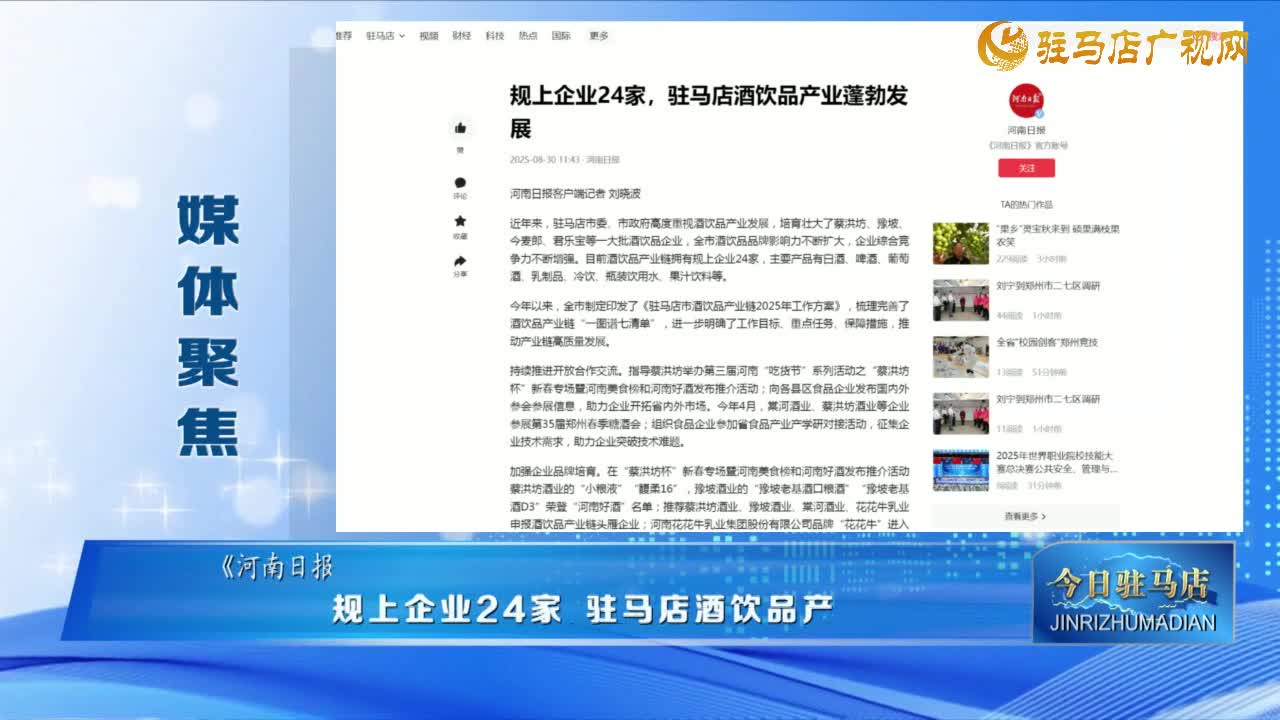The width and height of the screenshot is (1280, 720).
Task: Click paragraph starting 今年以来，全市制定印发了
Action: (710, 324)
